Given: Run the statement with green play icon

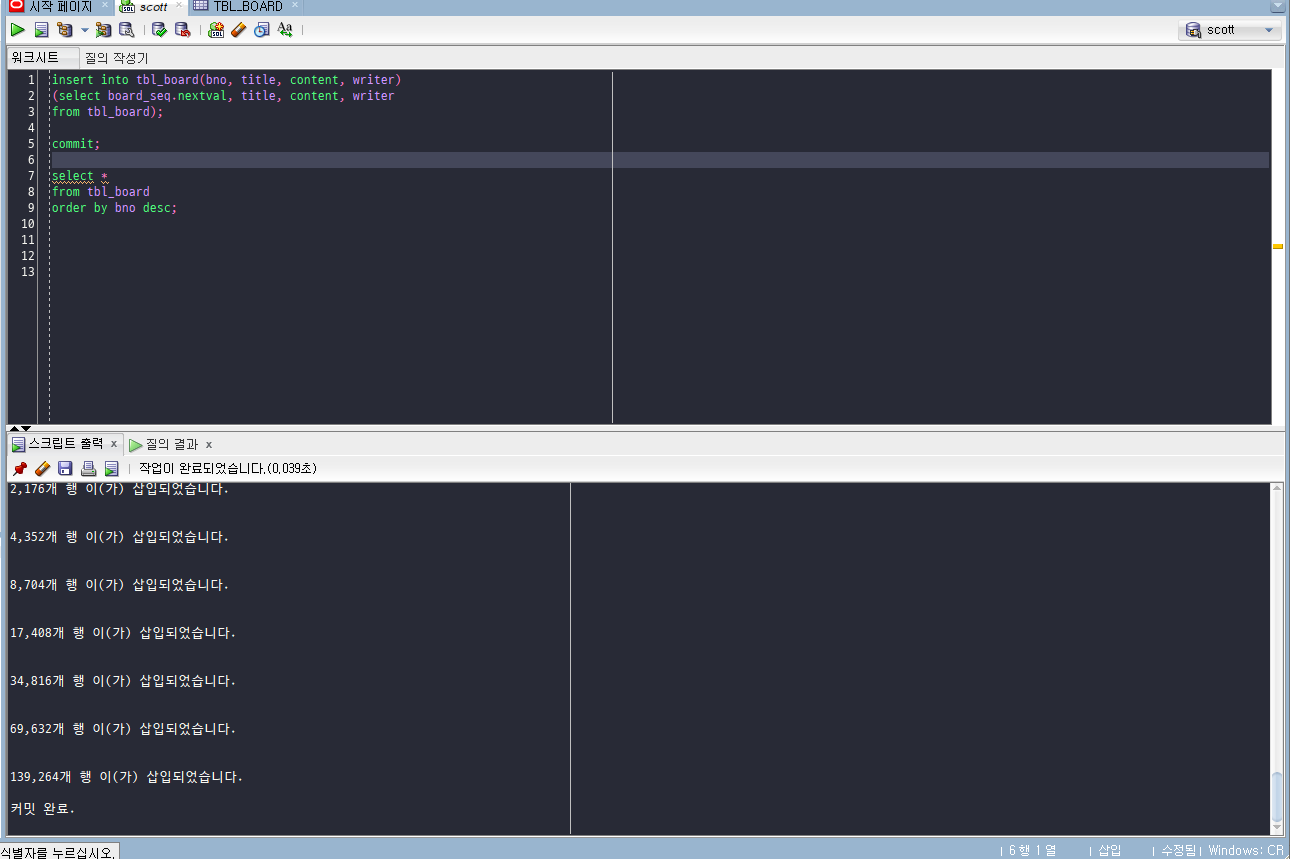Looking at the screenshot, I should point(17,30).
